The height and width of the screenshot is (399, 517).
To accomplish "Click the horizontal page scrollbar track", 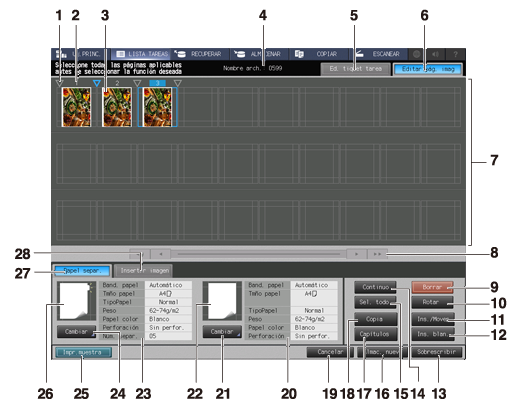I will click(259, 254).
